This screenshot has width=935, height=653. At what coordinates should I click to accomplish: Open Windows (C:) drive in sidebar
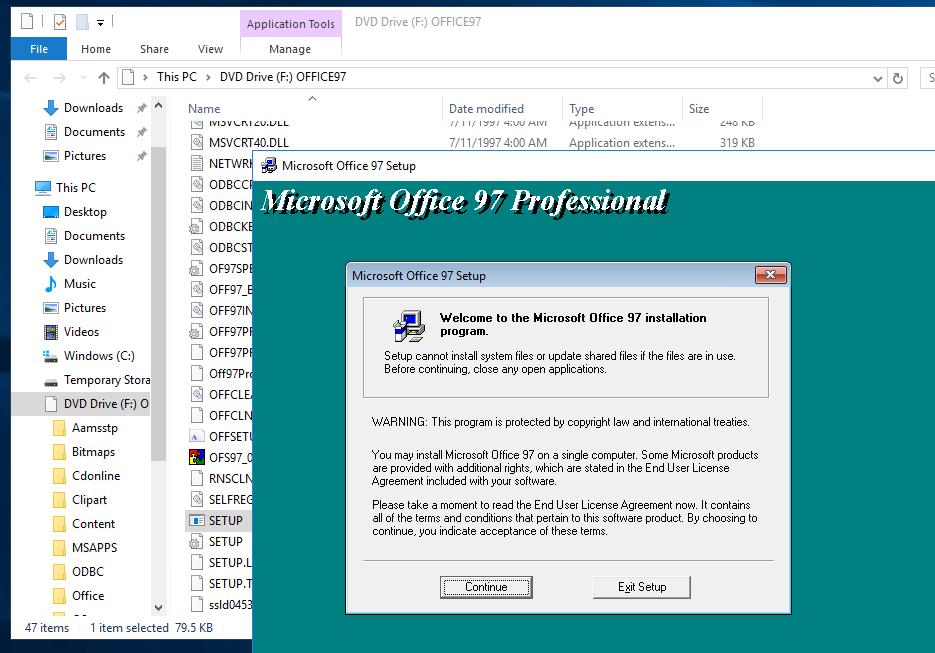coord(99,355)
